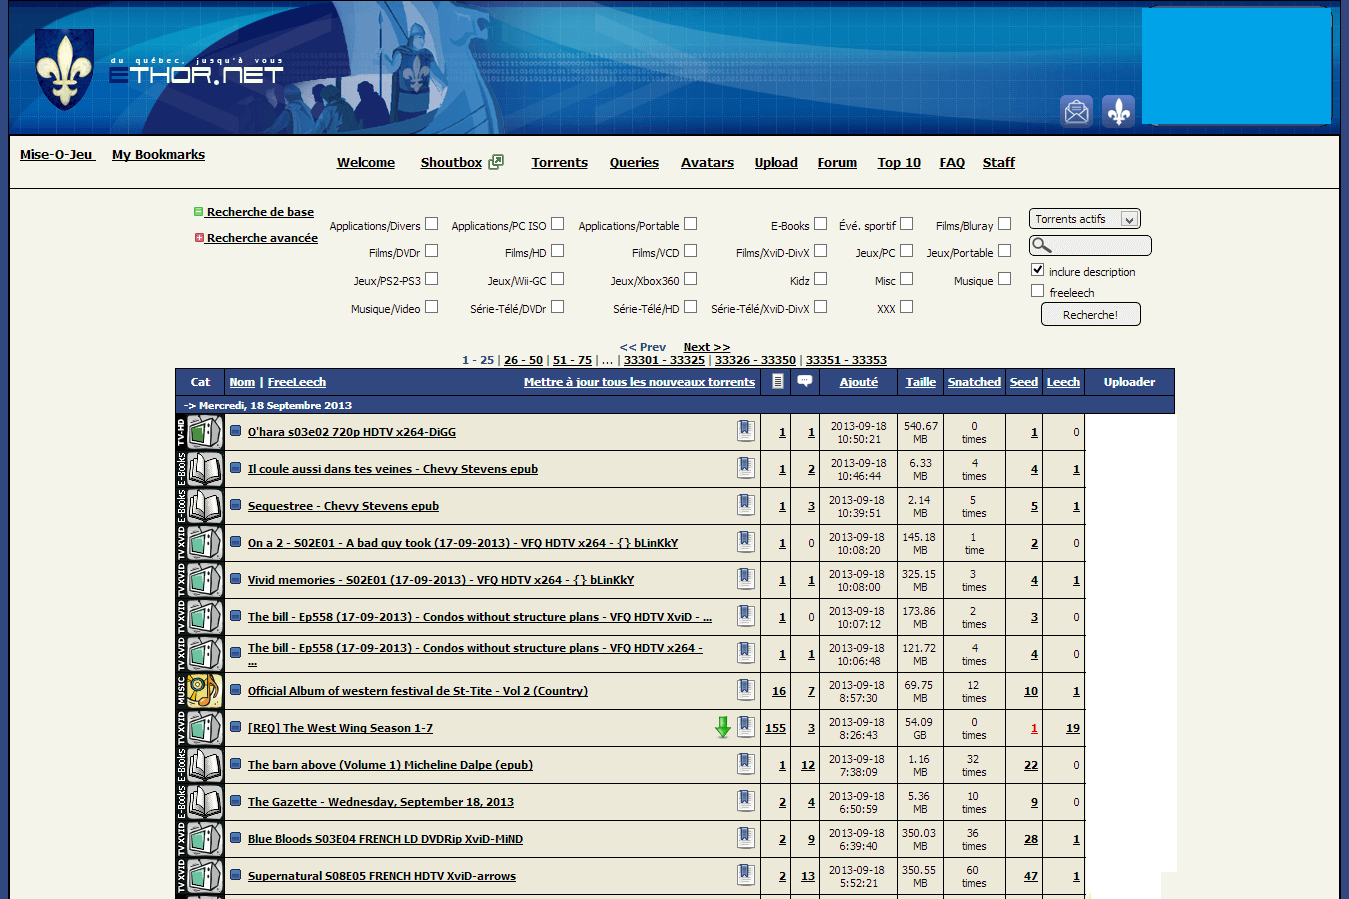Screen dimensions: 1349x899
Task: Open Mise-O-Jeu link
Action: tap(57, 155)
